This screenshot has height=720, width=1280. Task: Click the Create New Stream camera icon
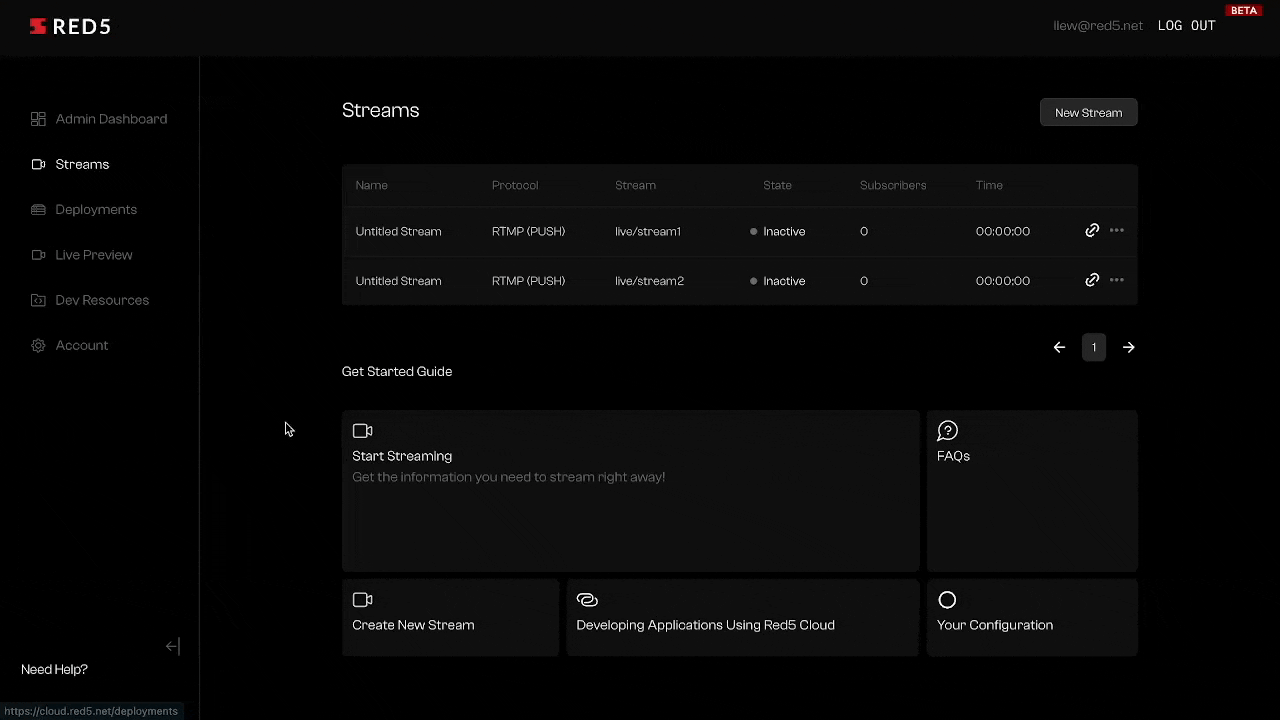point(363,600)
